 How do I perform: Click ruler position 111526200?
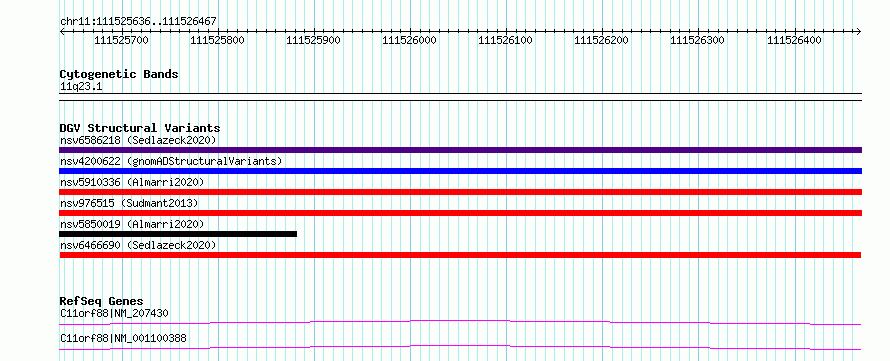point(602,40)
